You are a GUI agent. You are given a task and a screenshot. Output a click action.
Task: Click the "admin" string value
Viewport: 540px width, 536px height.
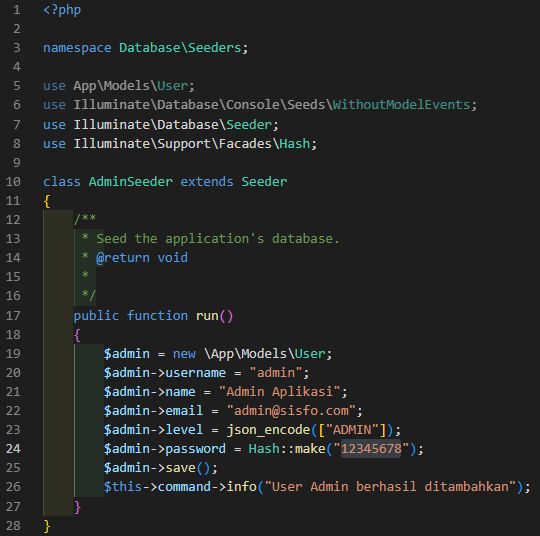[276, 373]
